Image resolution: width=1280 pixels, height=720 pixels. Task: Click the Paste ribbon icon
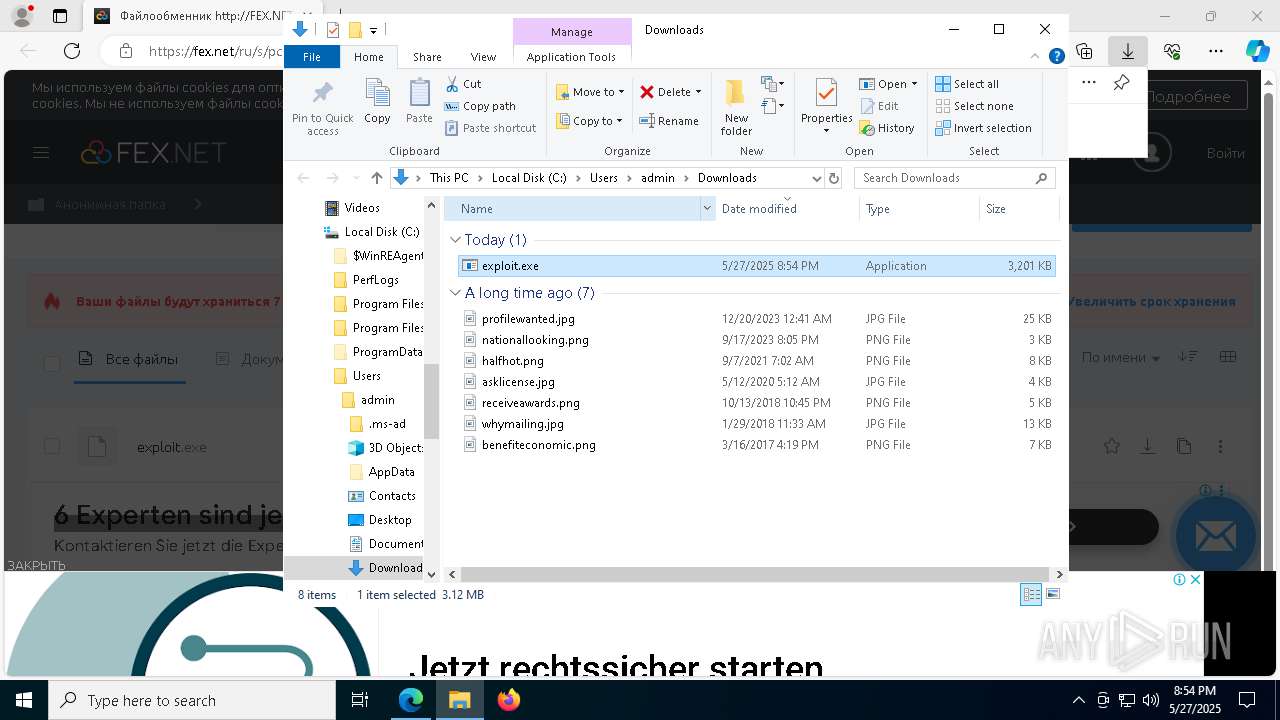click(419, 102)
